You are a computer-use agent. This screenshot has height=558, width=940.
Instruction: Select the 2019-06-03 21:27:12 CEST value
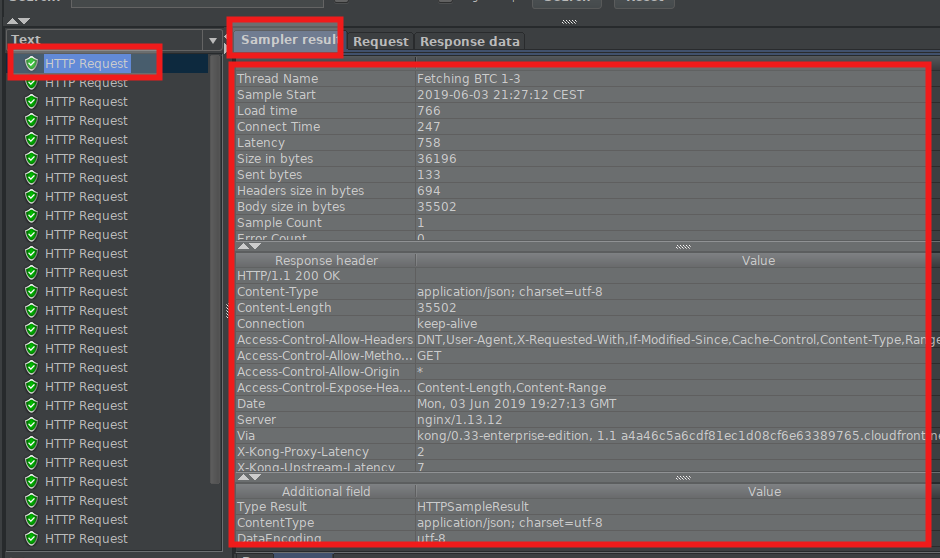tap(501, 95)
